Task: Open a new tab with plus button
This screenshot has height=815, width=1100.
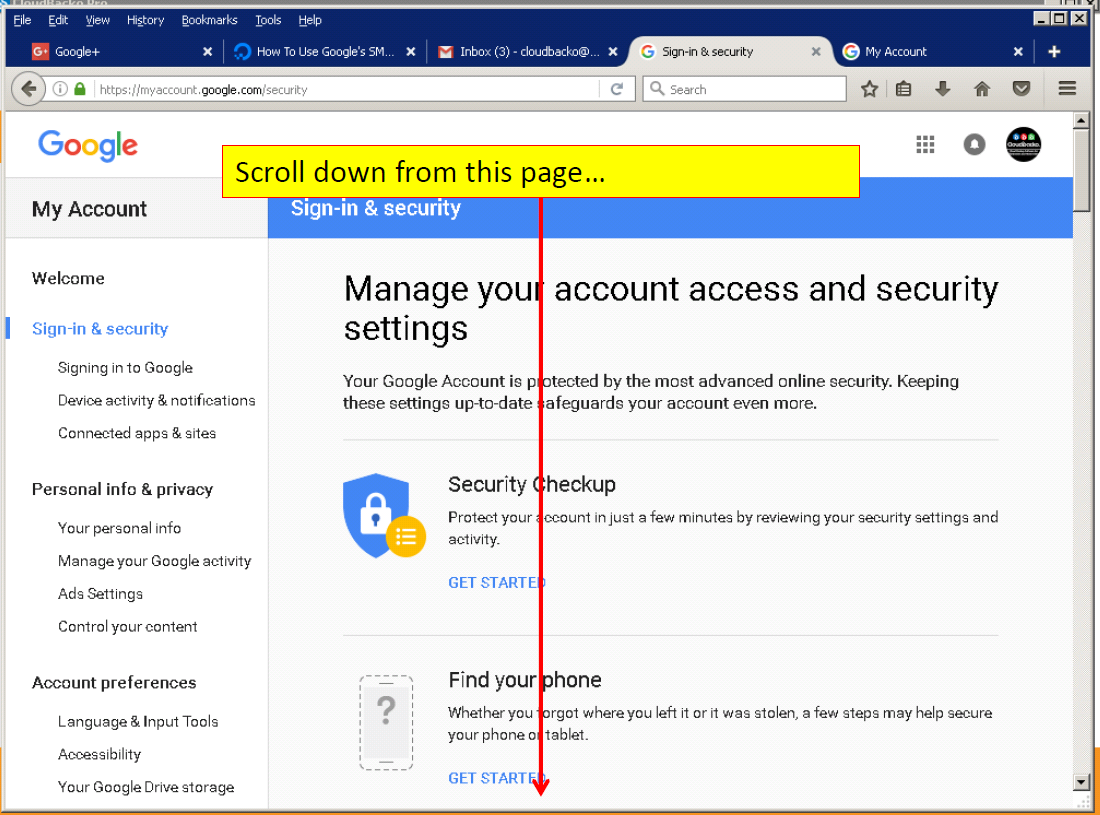Action: click(x=1054, y=51)
